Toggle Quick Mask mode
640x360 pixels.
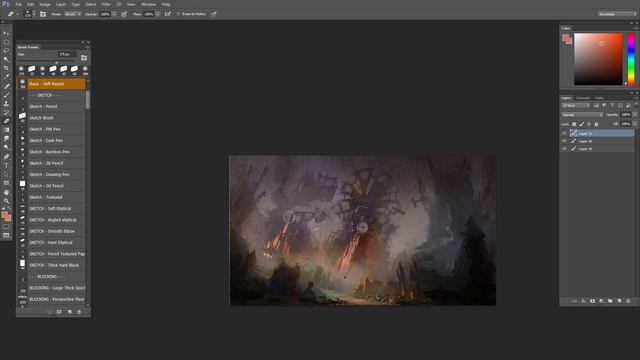coord(6,227)
